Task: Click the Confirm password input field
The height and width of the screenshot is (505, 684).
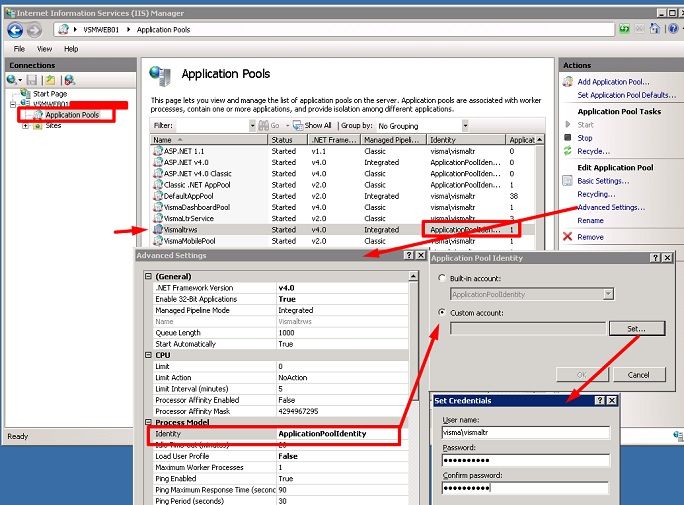Action: [526, 488]
